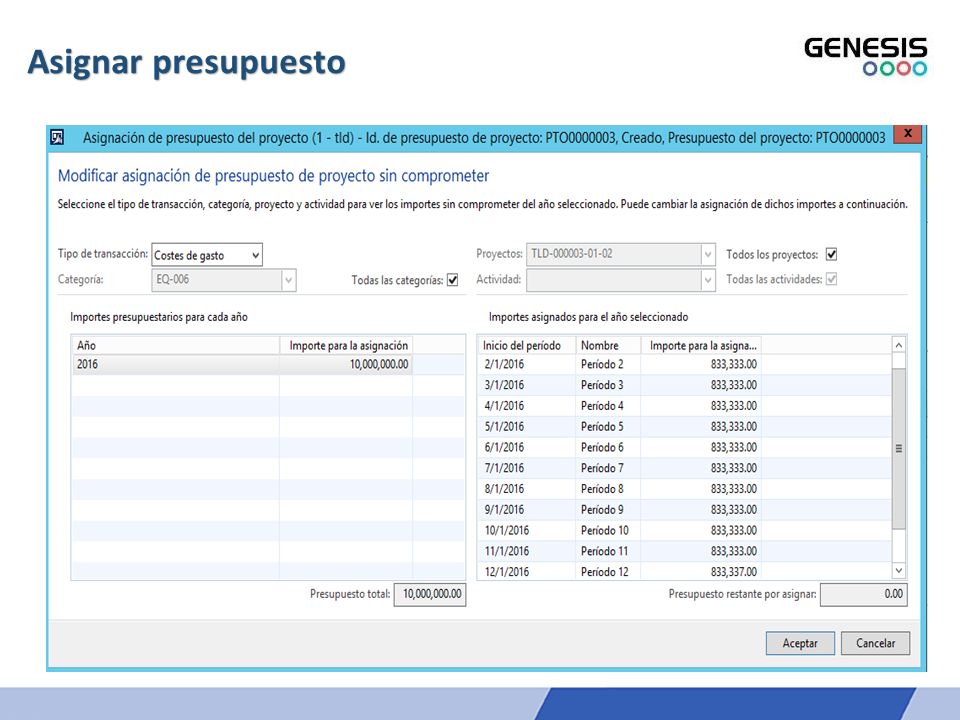Toggle the Todas las actividades checkbox
960x720 pixels.
(831, 279)
